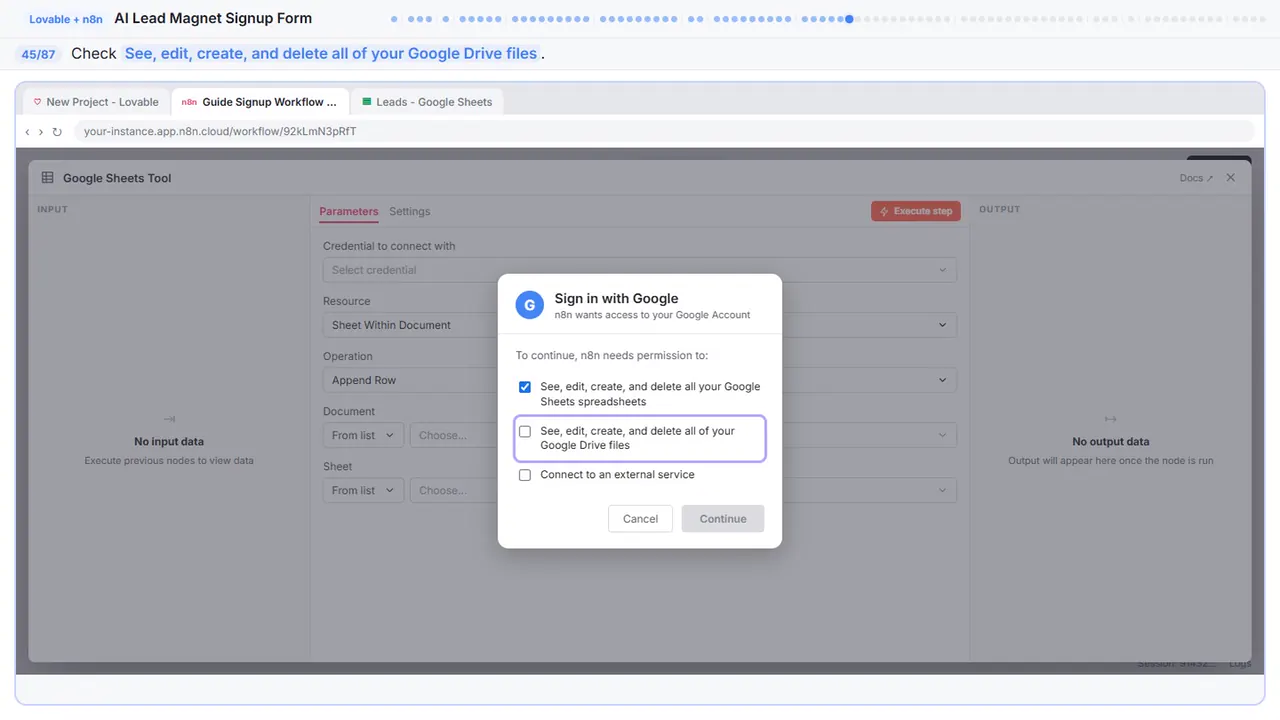1280x720 pixels.
Task: Click the browser reload icon
Action: click(x=57, y=131)
